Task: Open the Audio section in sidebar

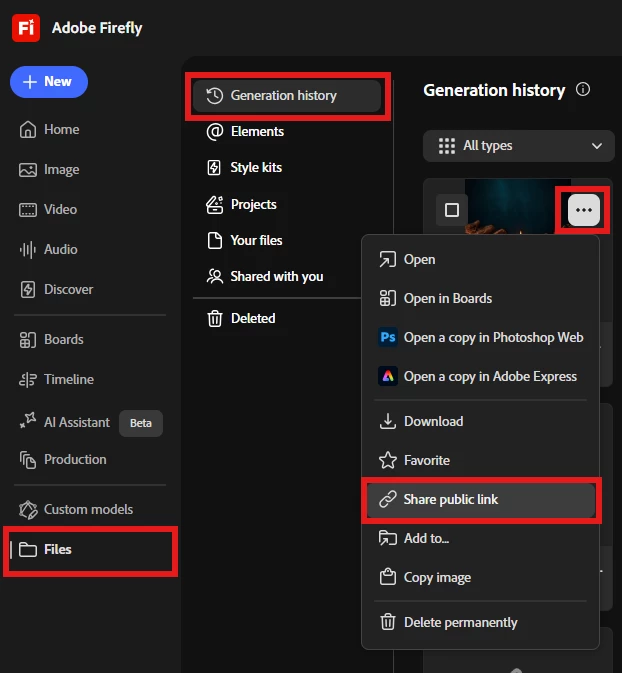Action: tap(48, 249)
